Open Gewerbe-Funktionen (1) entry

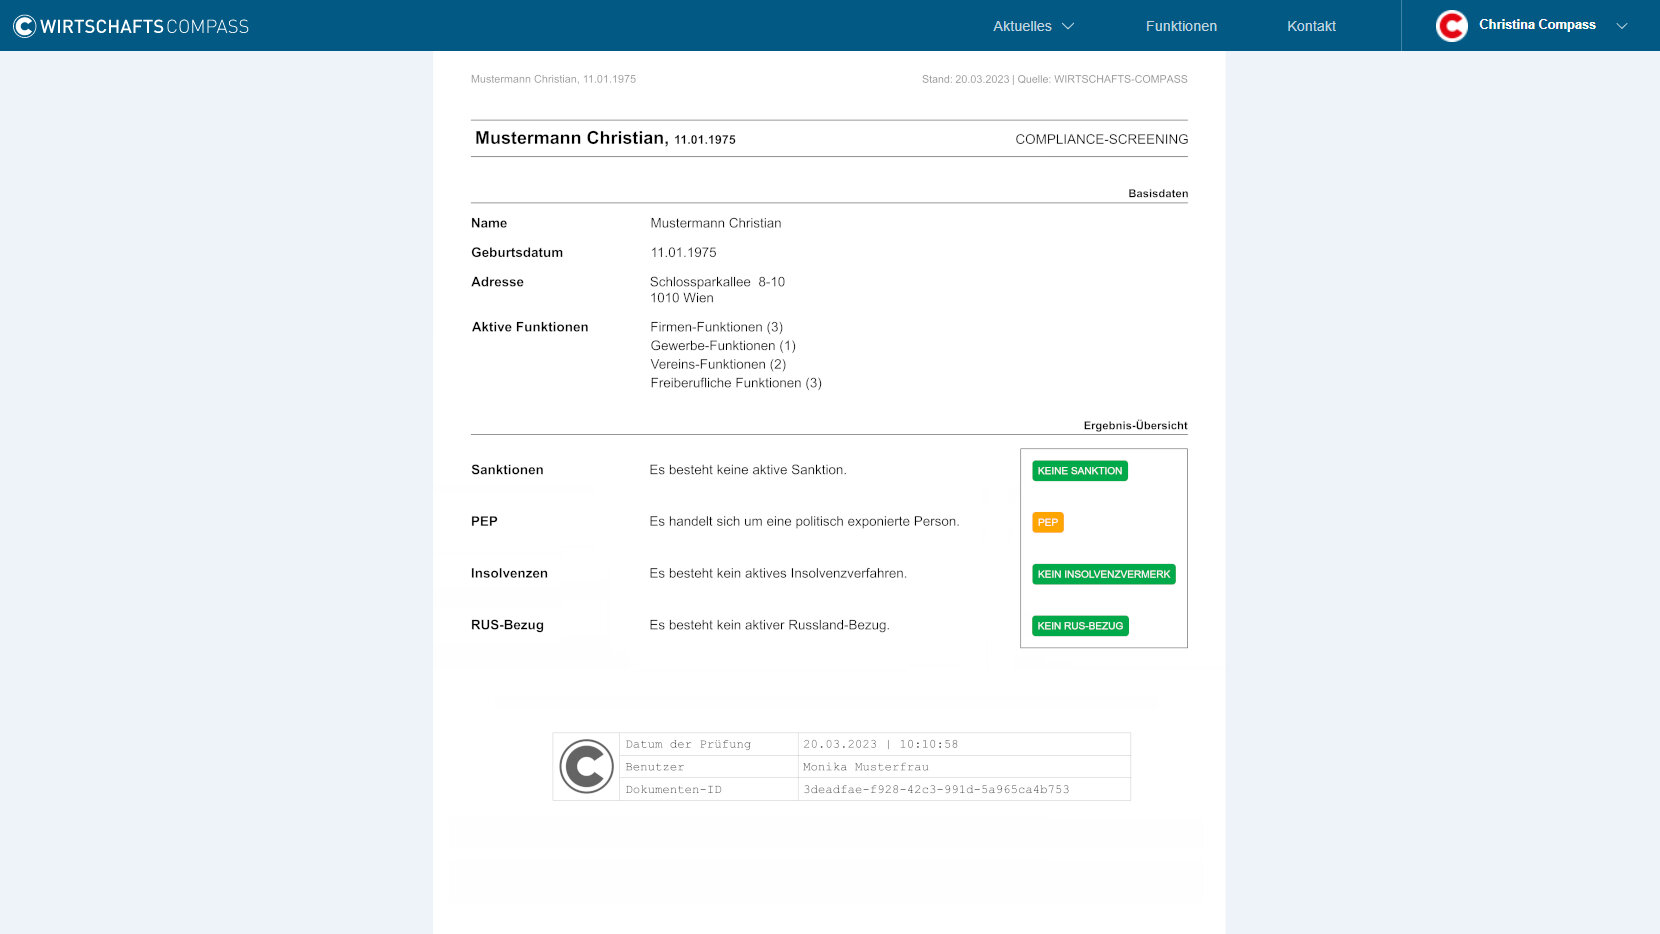click(x=723, y=346)
